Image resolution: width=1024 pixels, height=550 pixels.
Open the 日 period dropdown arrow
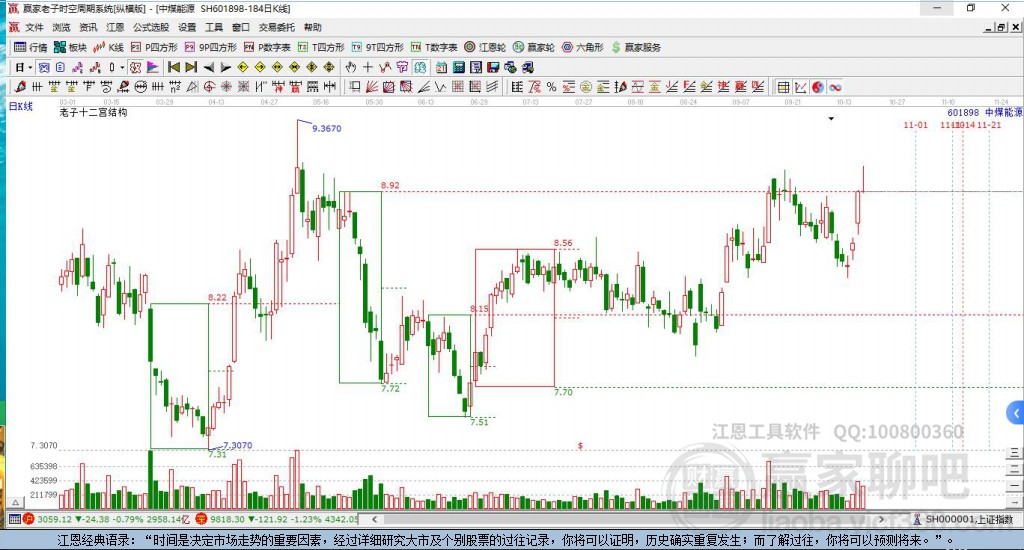30,67
